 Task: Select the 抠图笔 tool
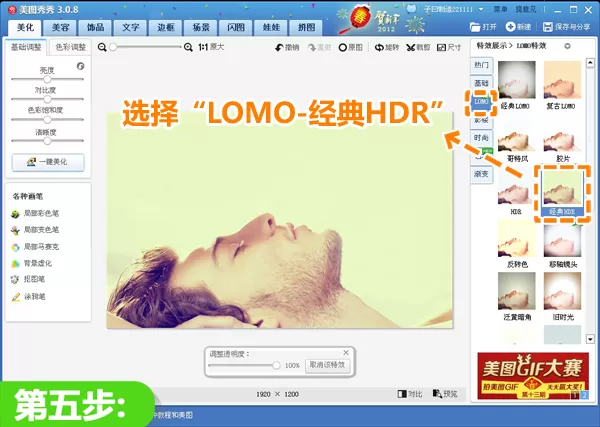(28, 279)
